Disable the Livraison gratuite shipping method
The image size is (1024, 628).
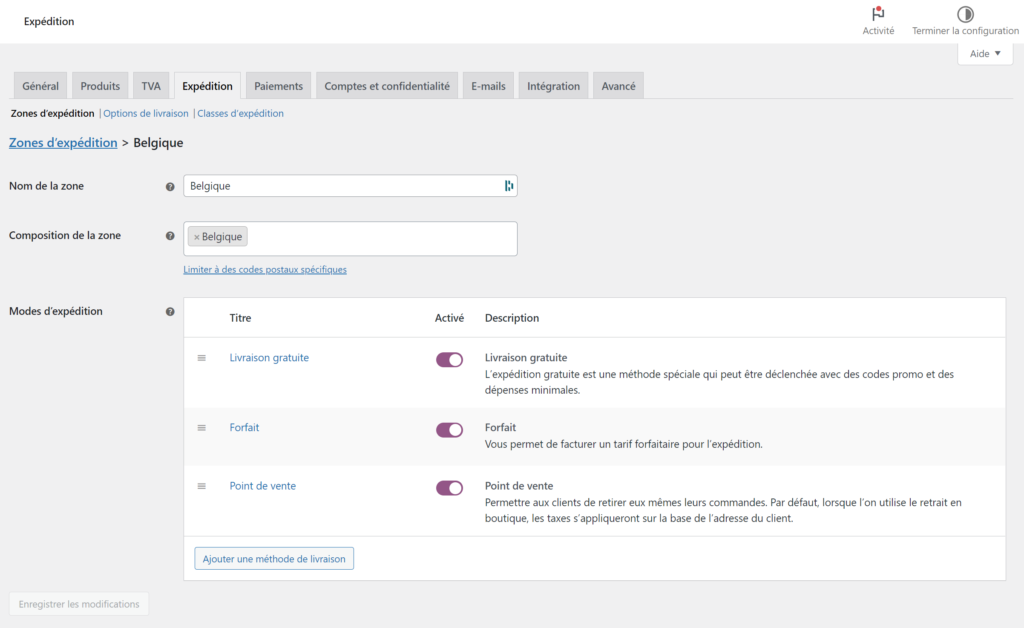pyautogui.click(x=449, y=360)
